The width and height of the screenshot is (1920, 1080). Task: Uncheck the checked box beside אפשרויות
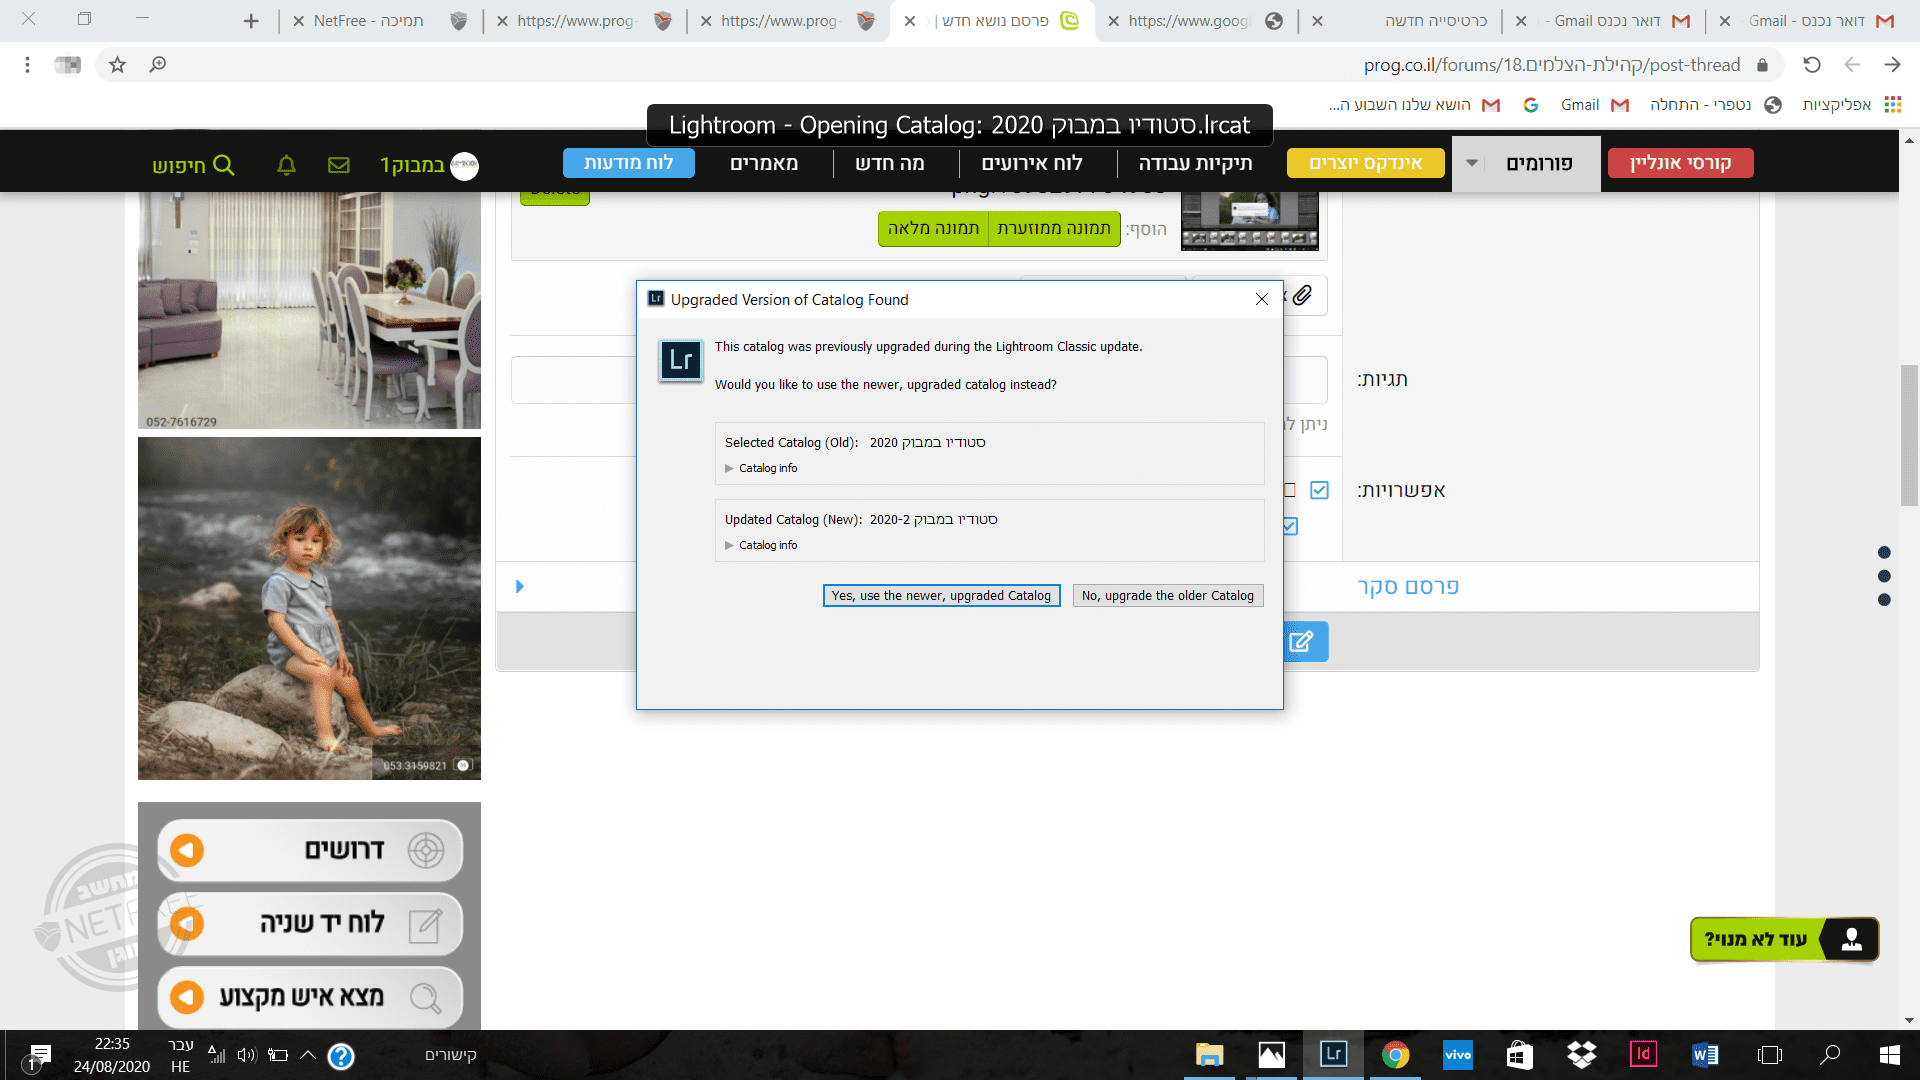pyautogui.click(x=1319, y=490)
